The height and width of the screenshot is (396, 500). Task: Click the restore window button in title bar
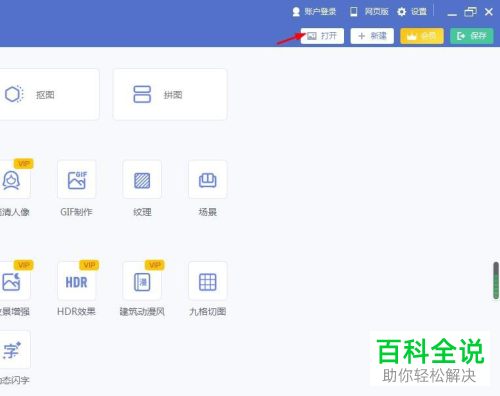click(x=470, y=12)
